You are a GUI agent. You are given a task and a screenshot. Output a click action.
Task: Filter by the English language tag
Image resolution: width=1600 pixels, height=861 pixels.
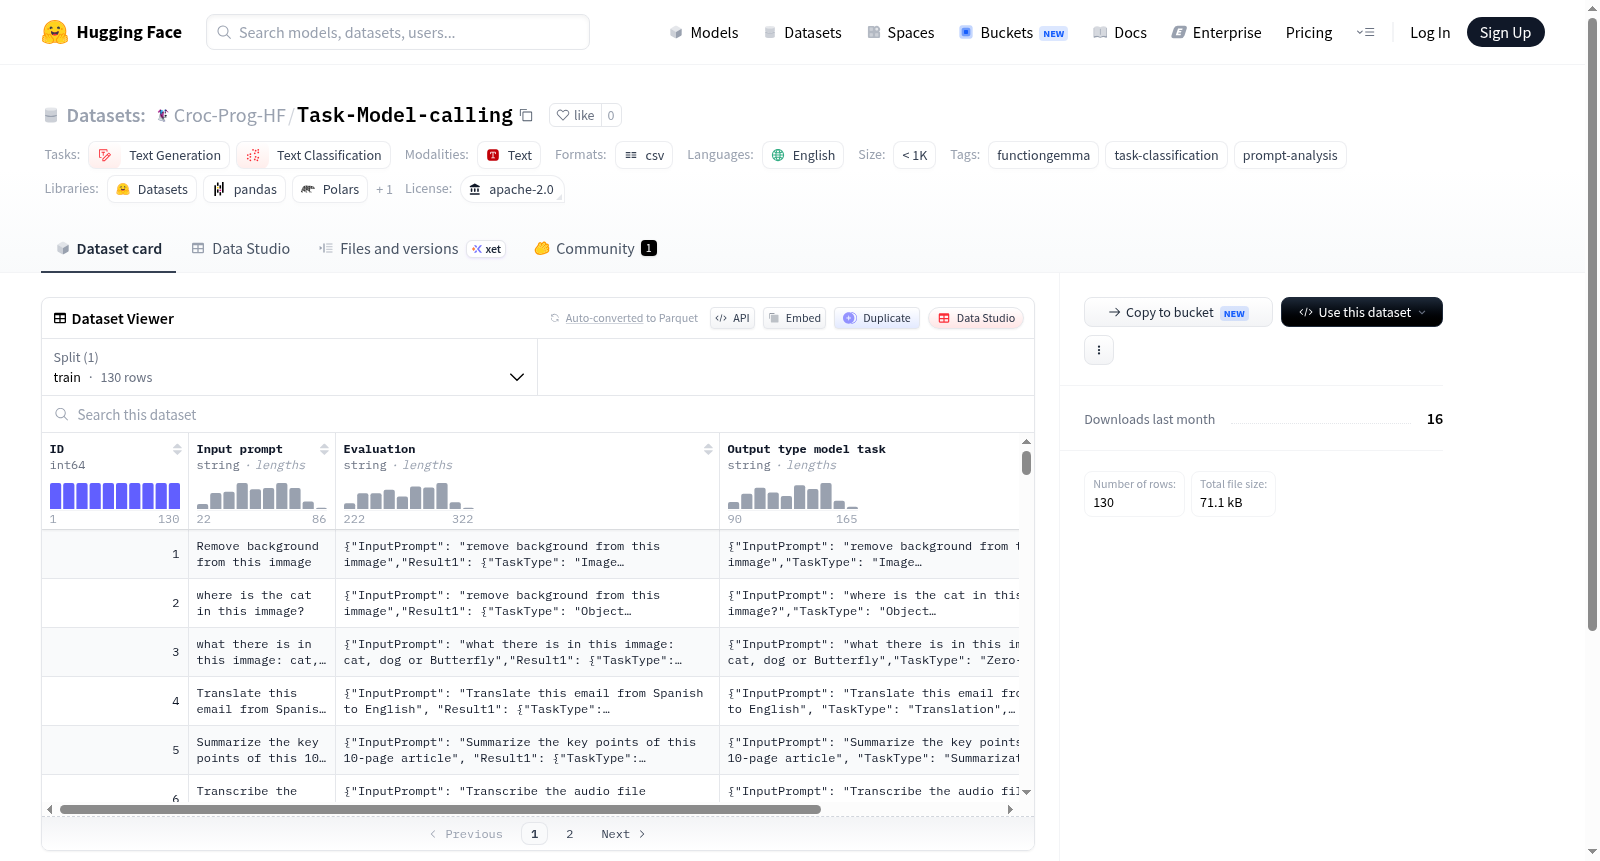[x=803, y=155]
